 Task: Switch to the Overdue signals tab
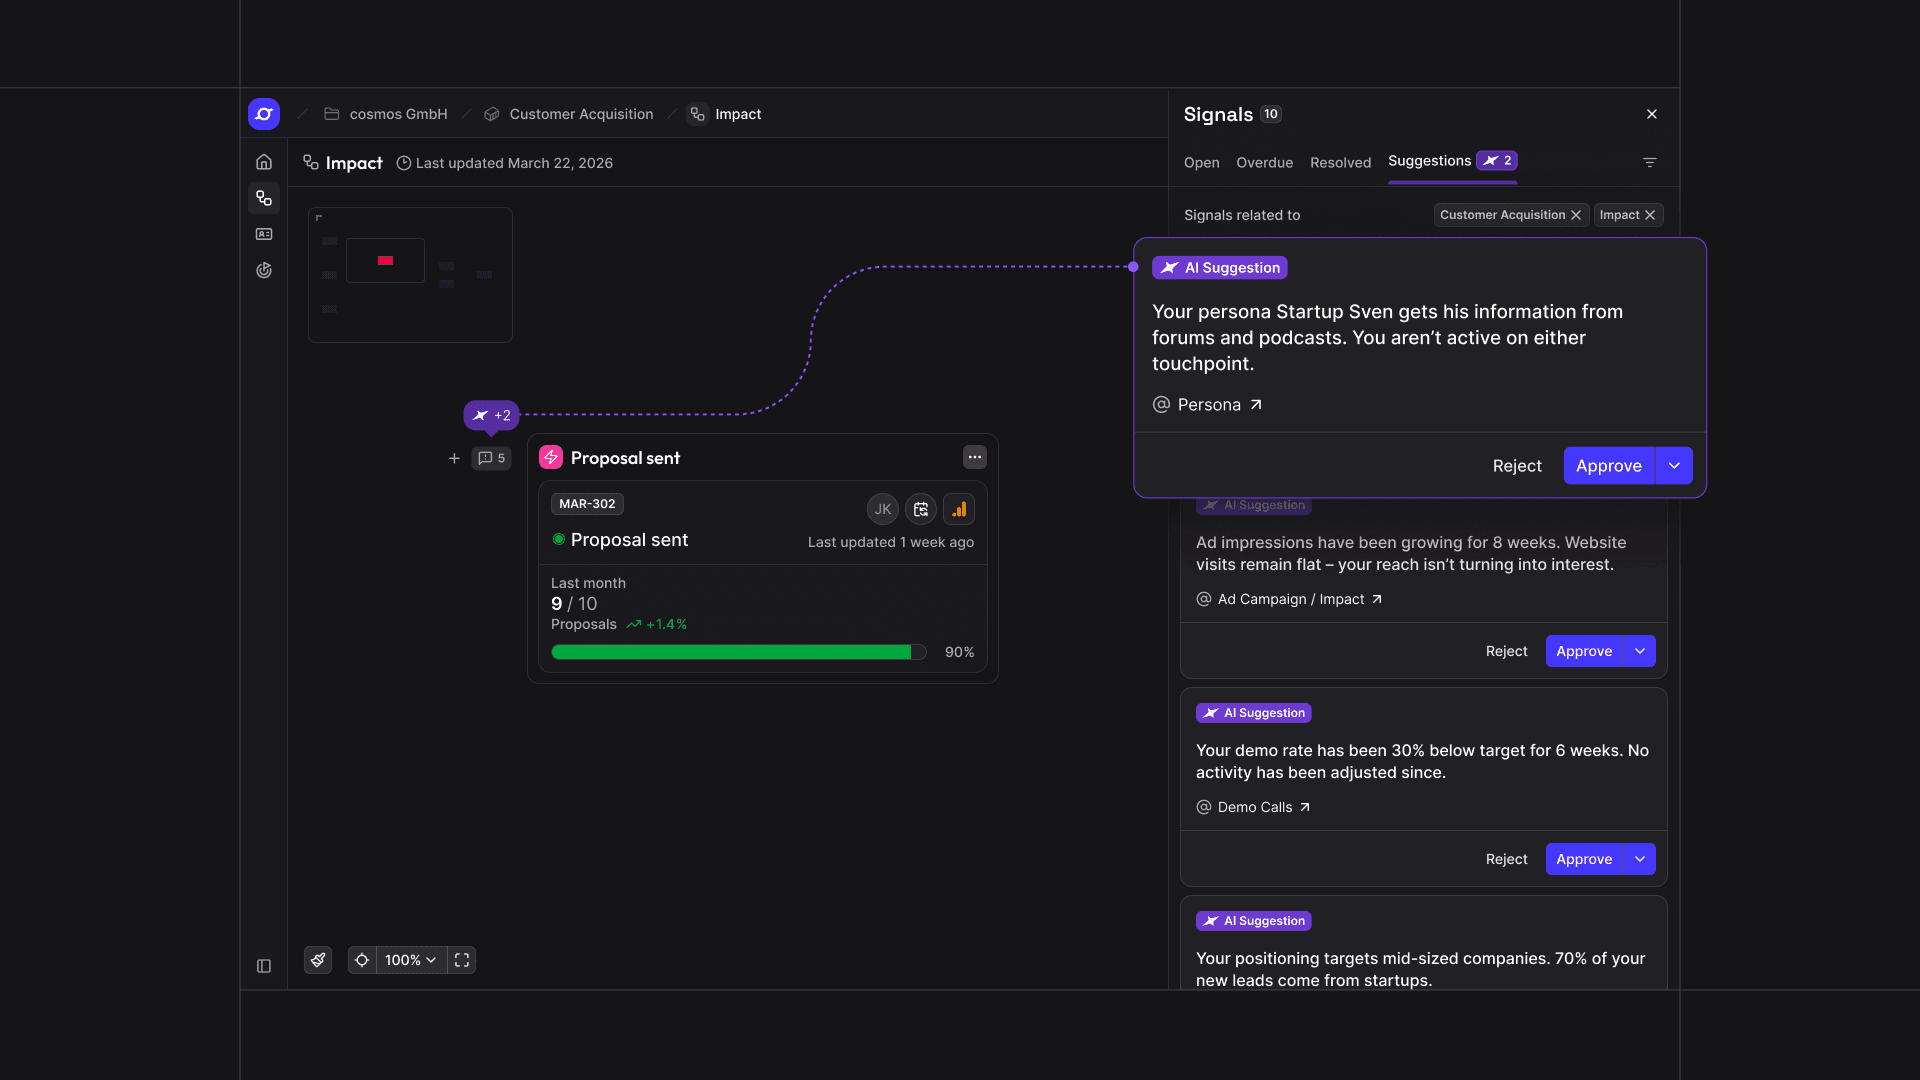[1265, 162]
